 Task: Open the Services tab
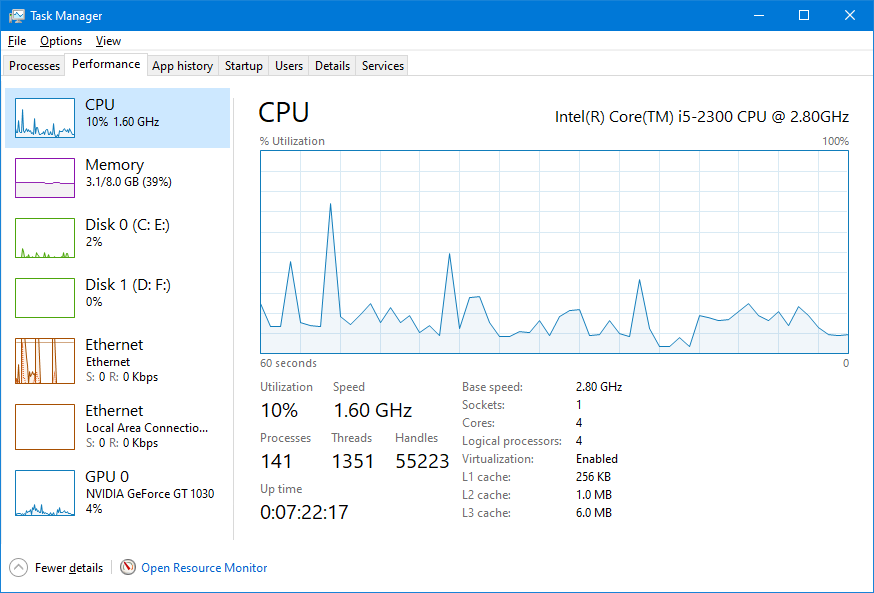[383, 66]
